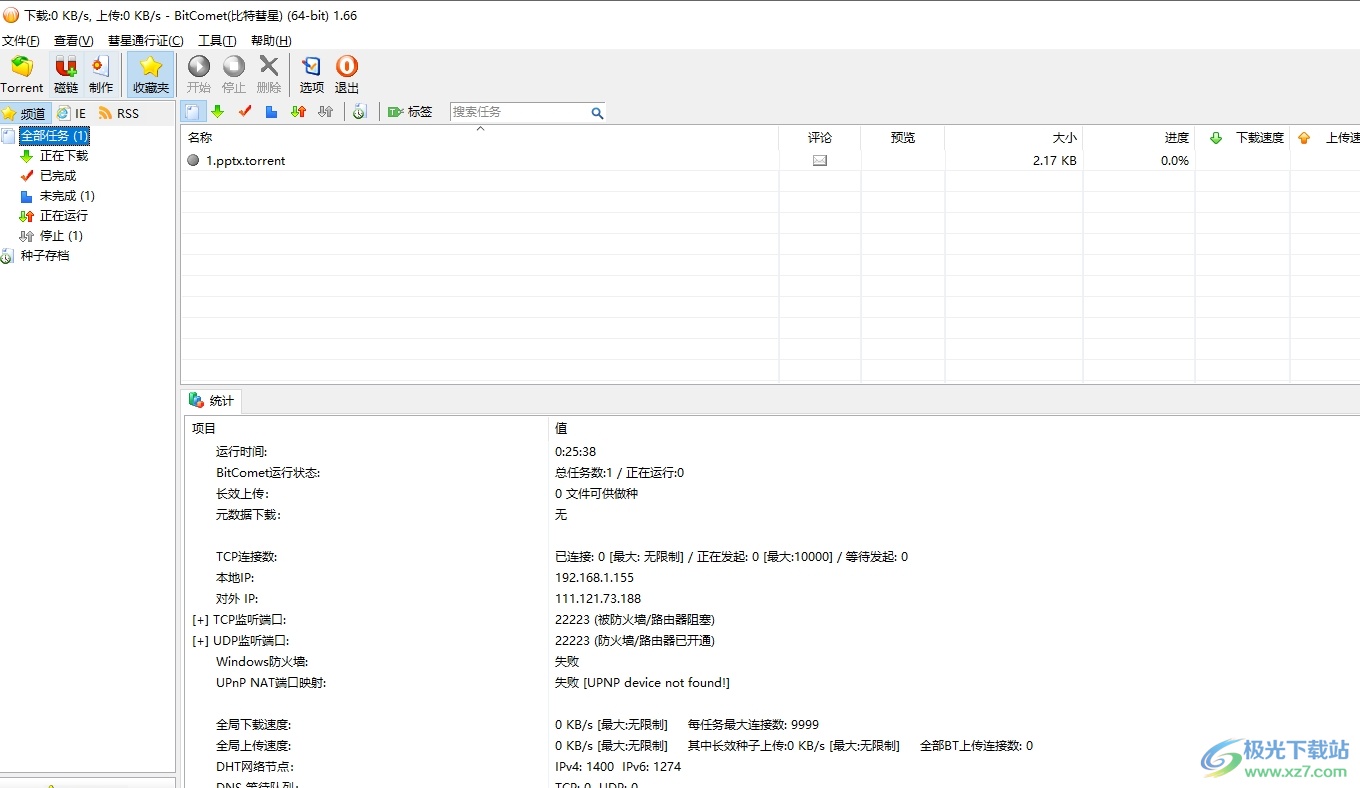1360x788 pixels.
Task: Open a Torrent file from the toolbar
Action: click(22, 75)
